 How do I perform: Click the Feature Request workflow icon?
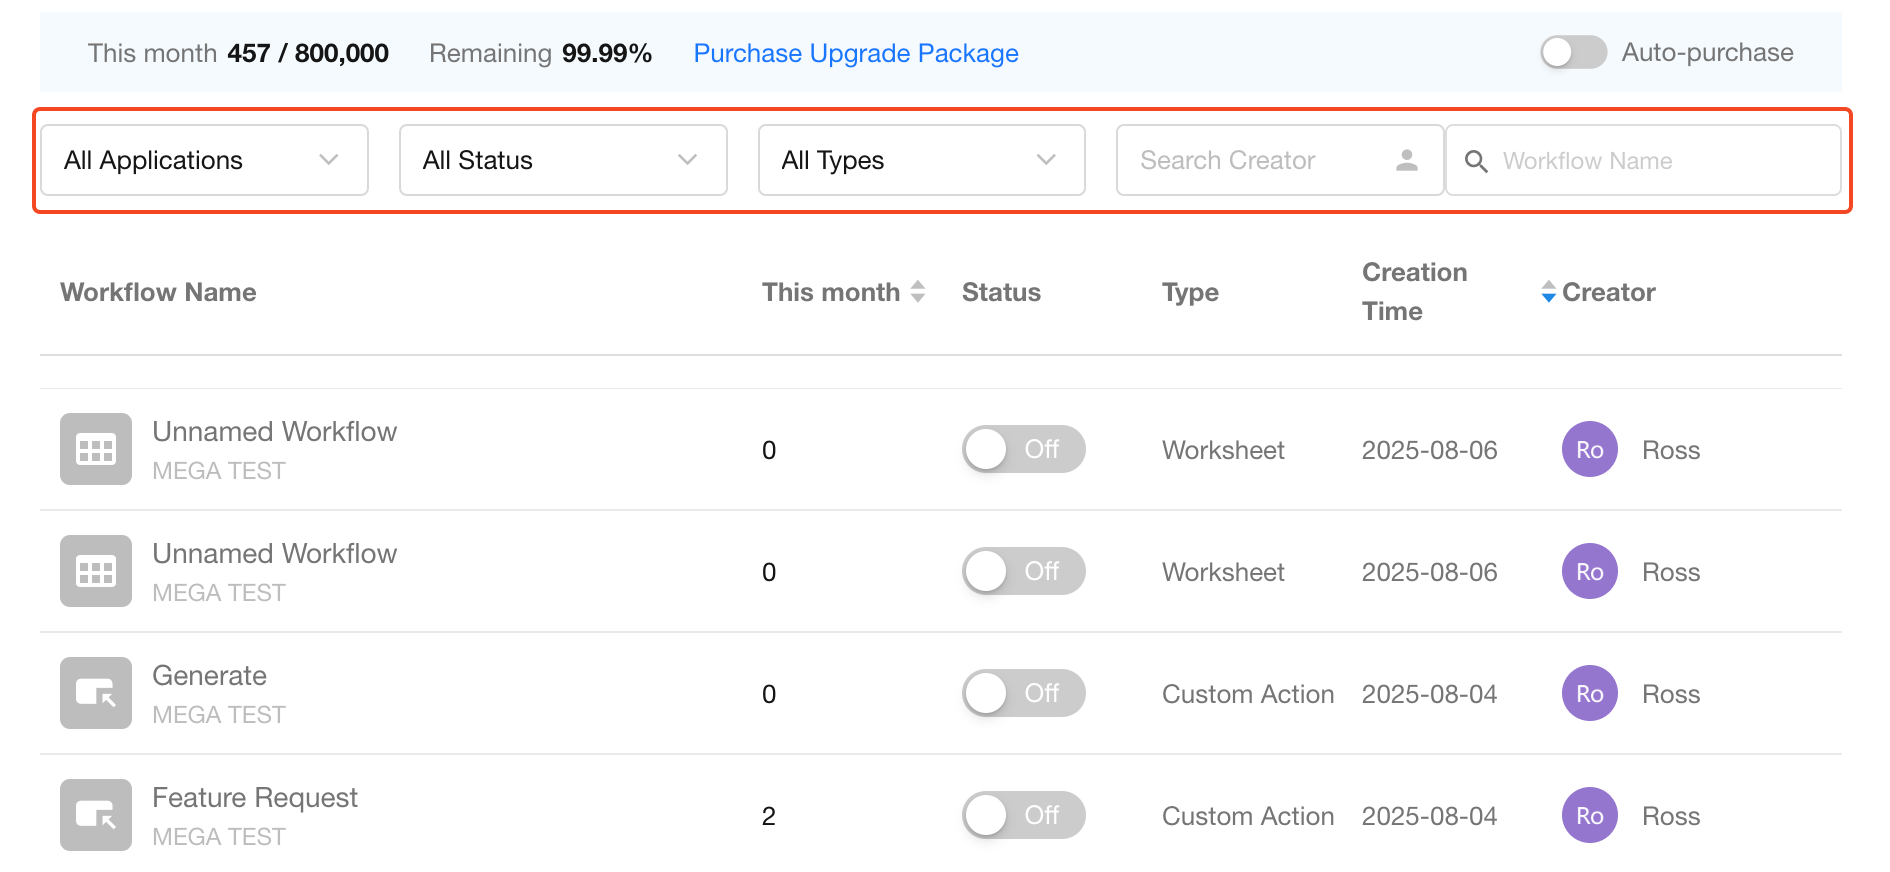[x=96, y=815]
